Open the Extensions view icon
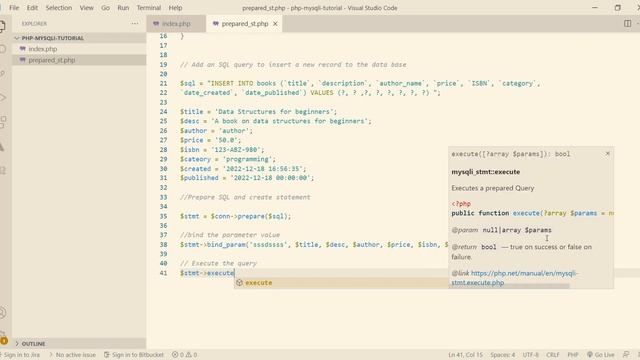The image size is (640, 360). tap(2, 122)
